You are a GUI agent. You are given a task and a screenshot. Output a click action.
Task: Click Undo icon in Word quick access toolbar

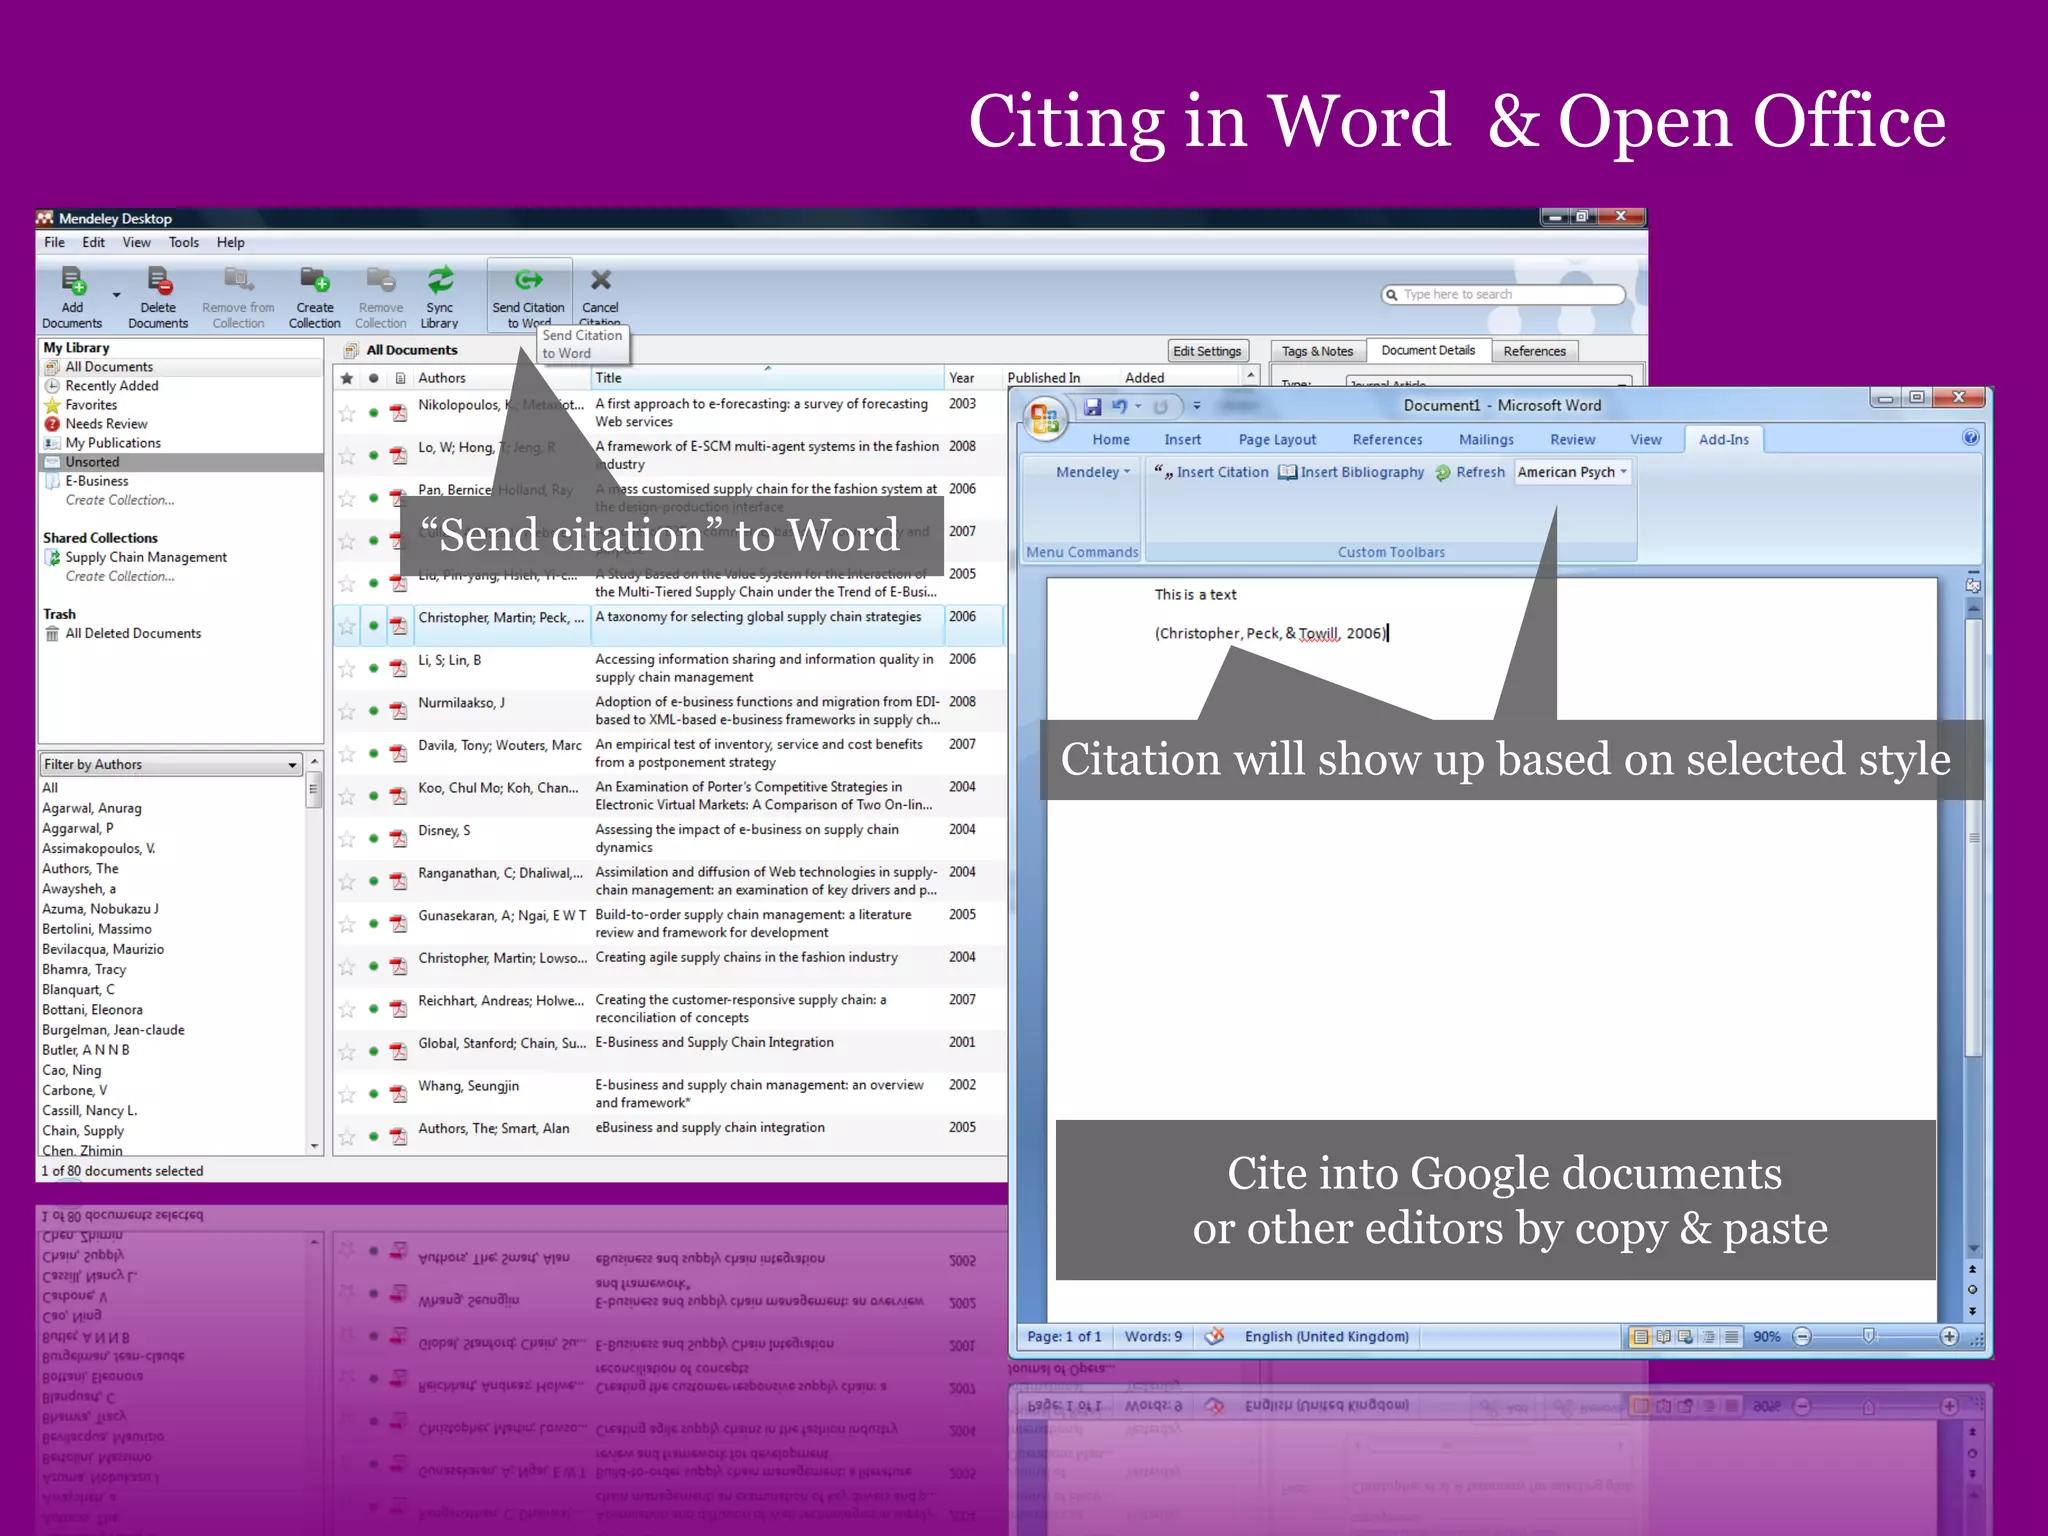click(x=1118, y=406)
